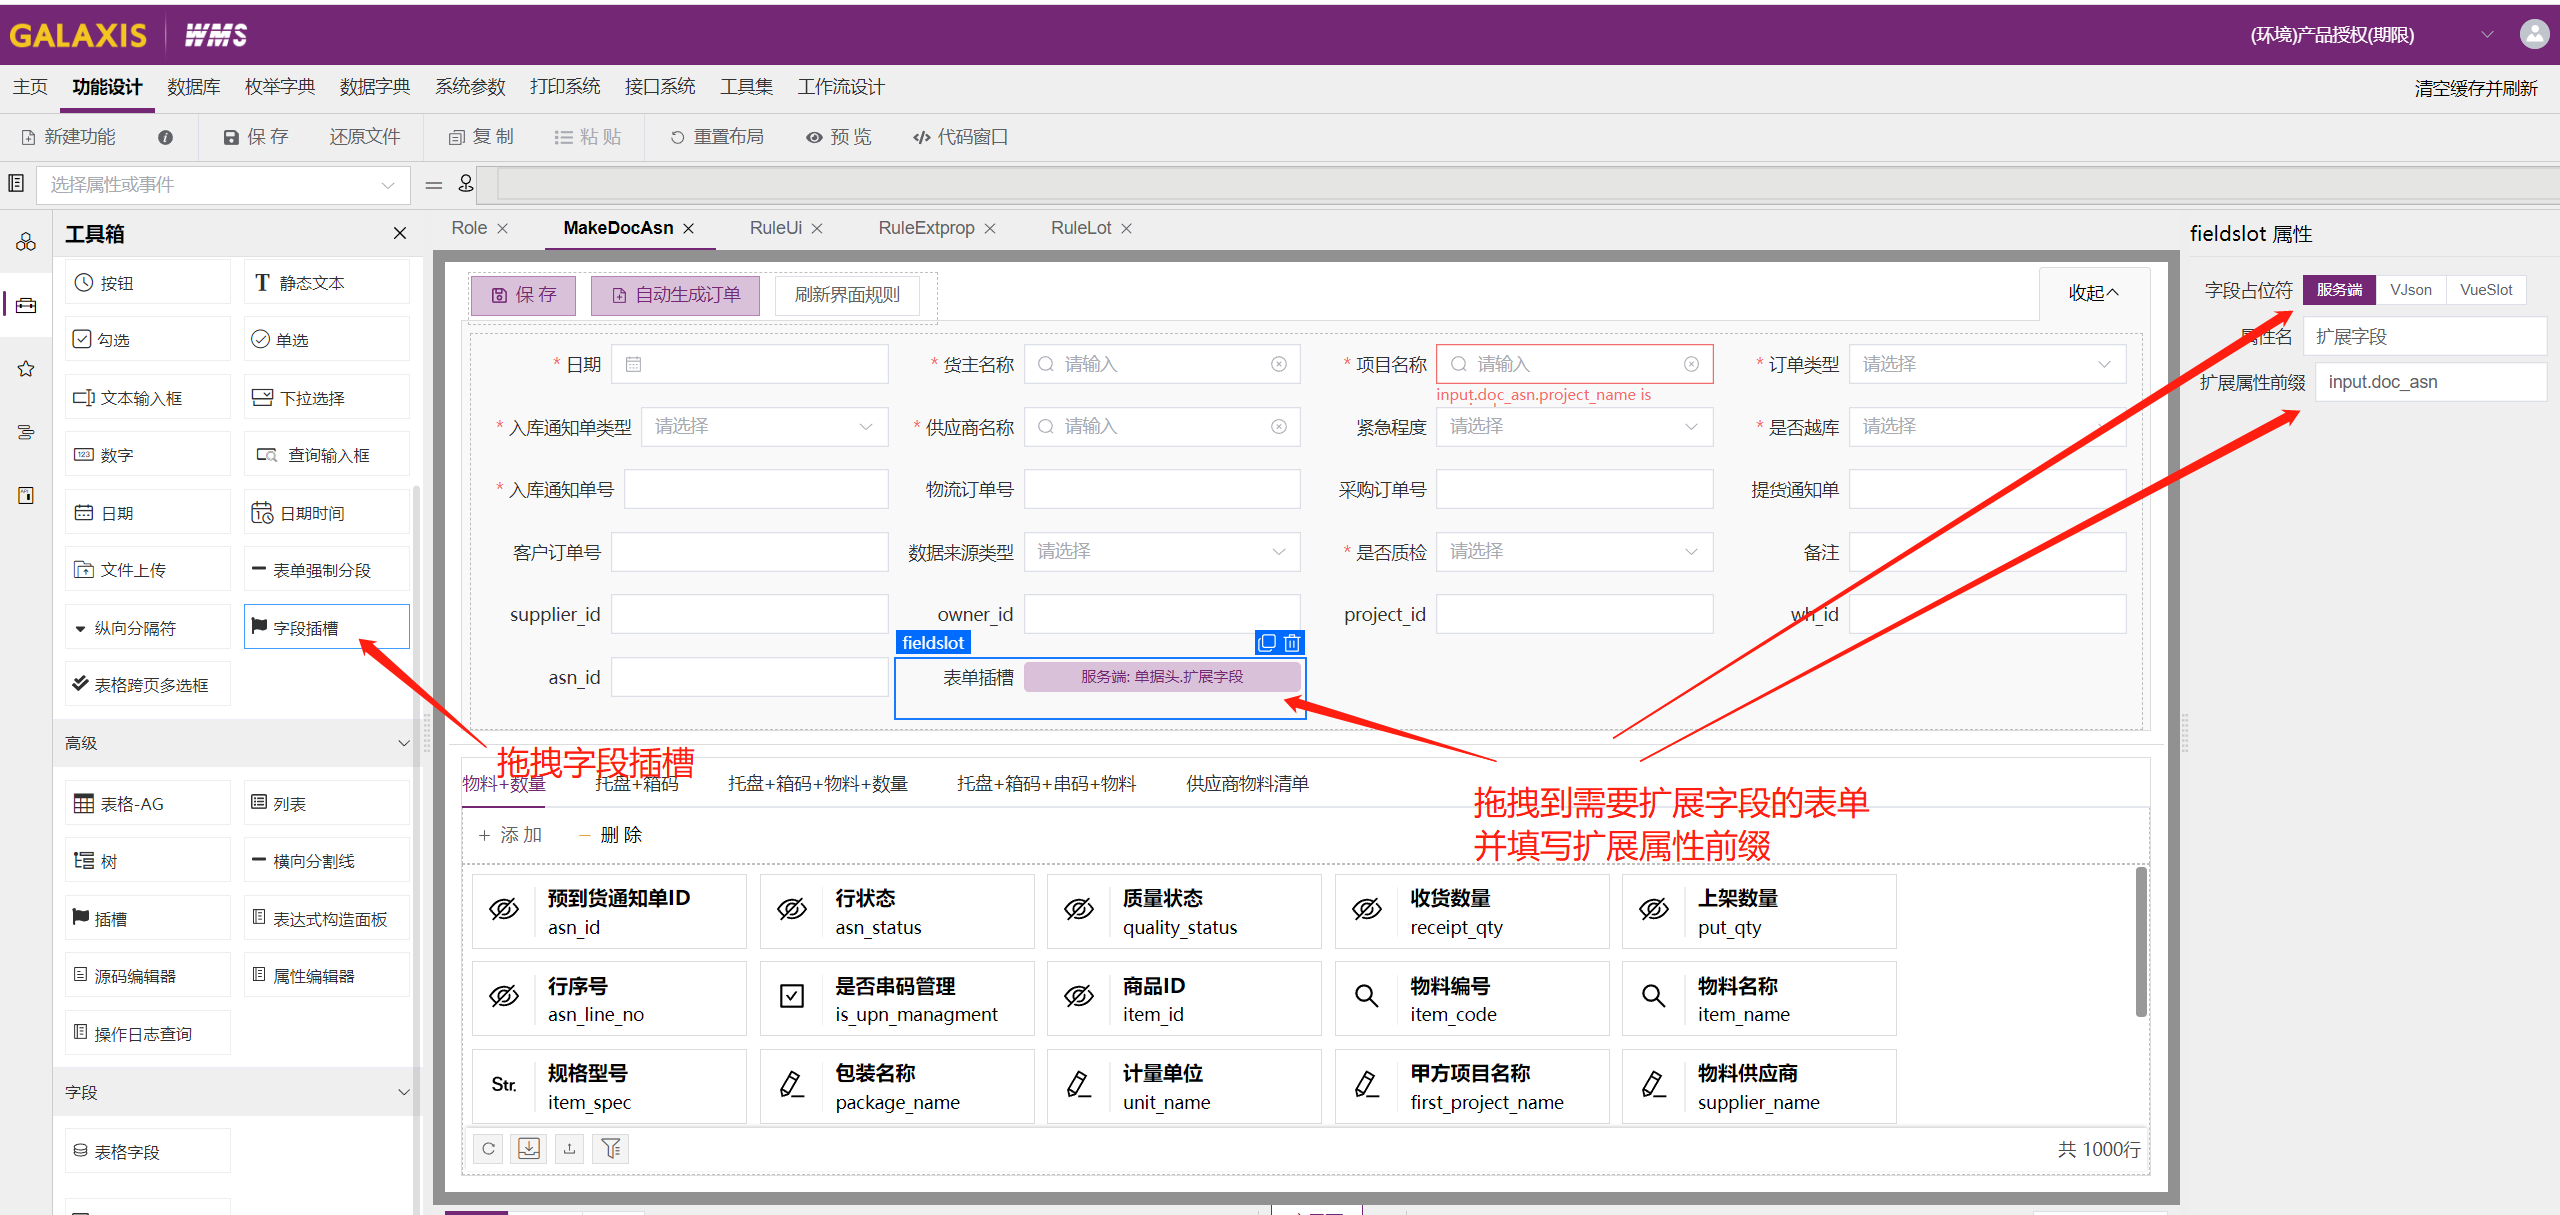Select the 日期时间 tool
This screenshot has height=1215, width=2560.
[327, 512]
